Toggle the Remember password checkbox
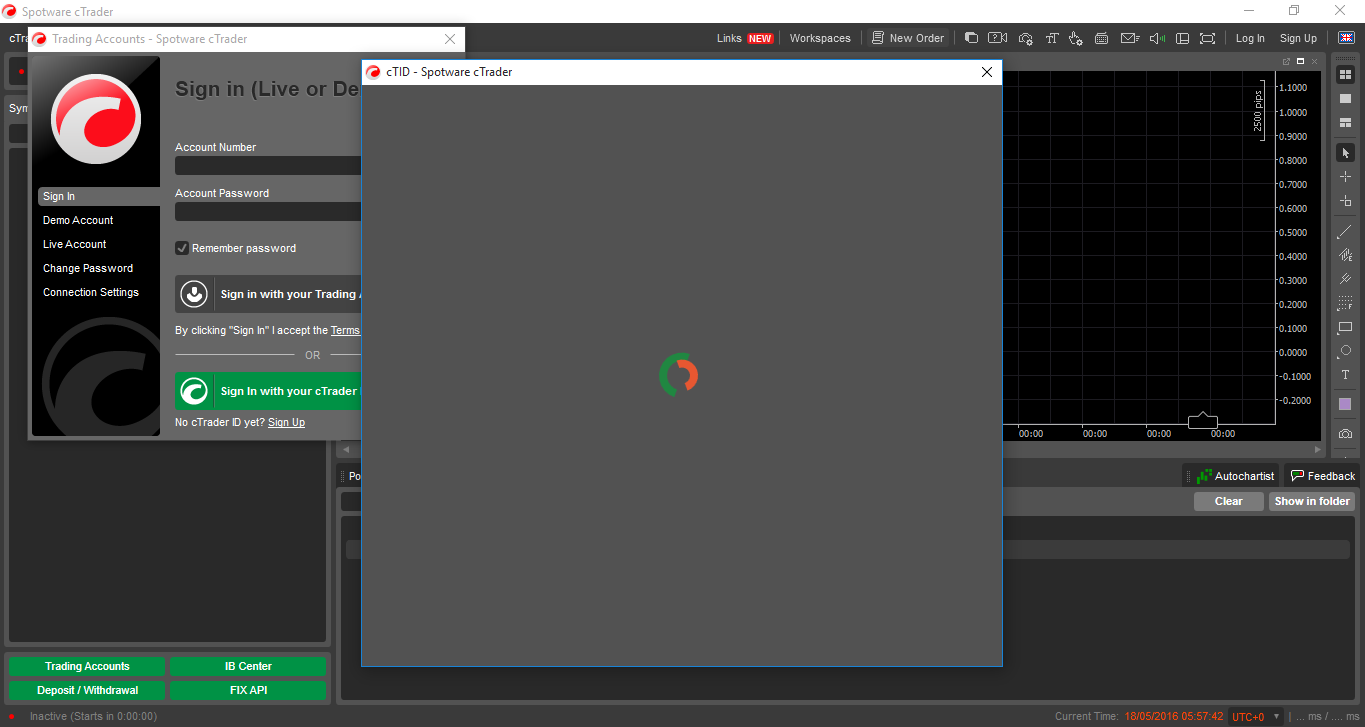Viewport: 1365px width, 727px height. [182, 248]
